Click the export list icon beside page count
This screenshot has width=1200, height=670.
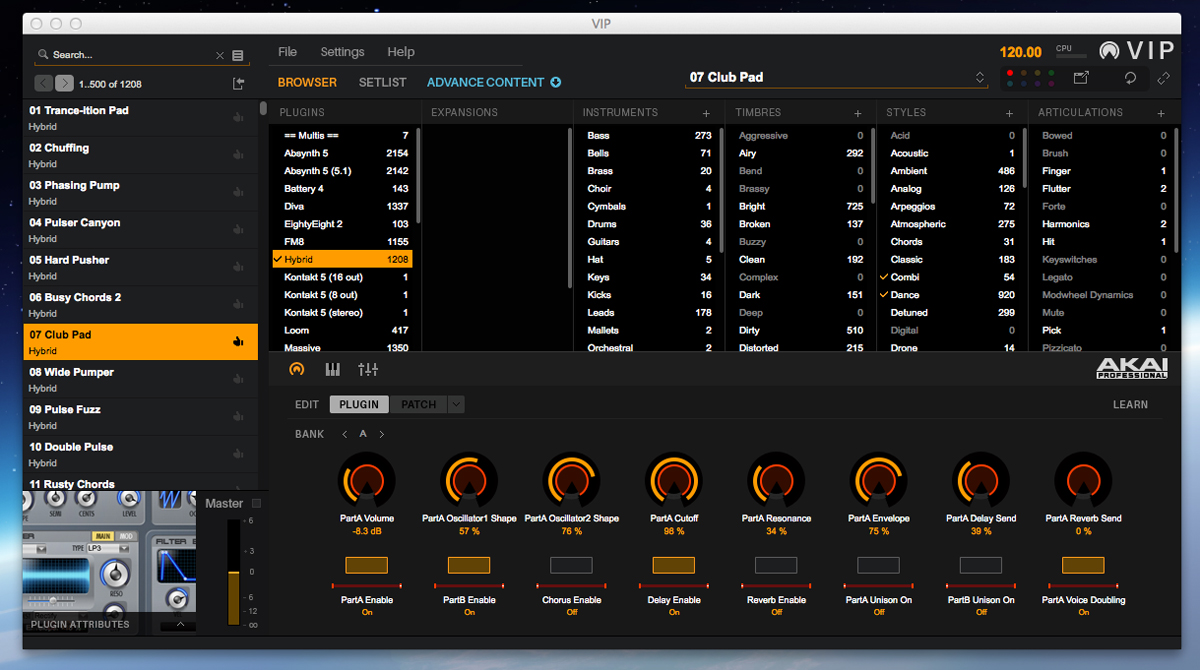click(x=238, y=84)
